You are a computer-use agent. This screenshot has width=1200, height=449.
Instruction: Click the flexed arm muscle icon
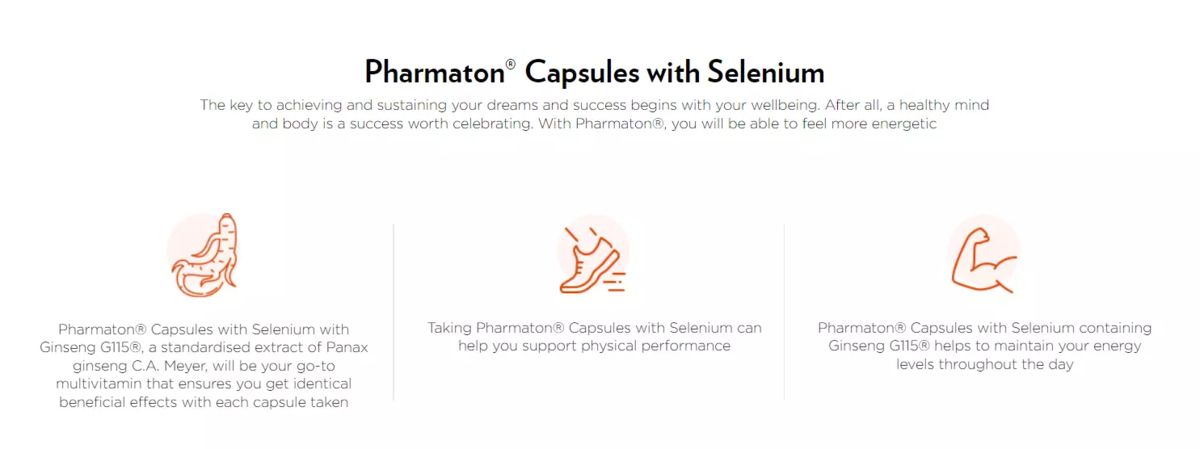(x=983, y=256)
